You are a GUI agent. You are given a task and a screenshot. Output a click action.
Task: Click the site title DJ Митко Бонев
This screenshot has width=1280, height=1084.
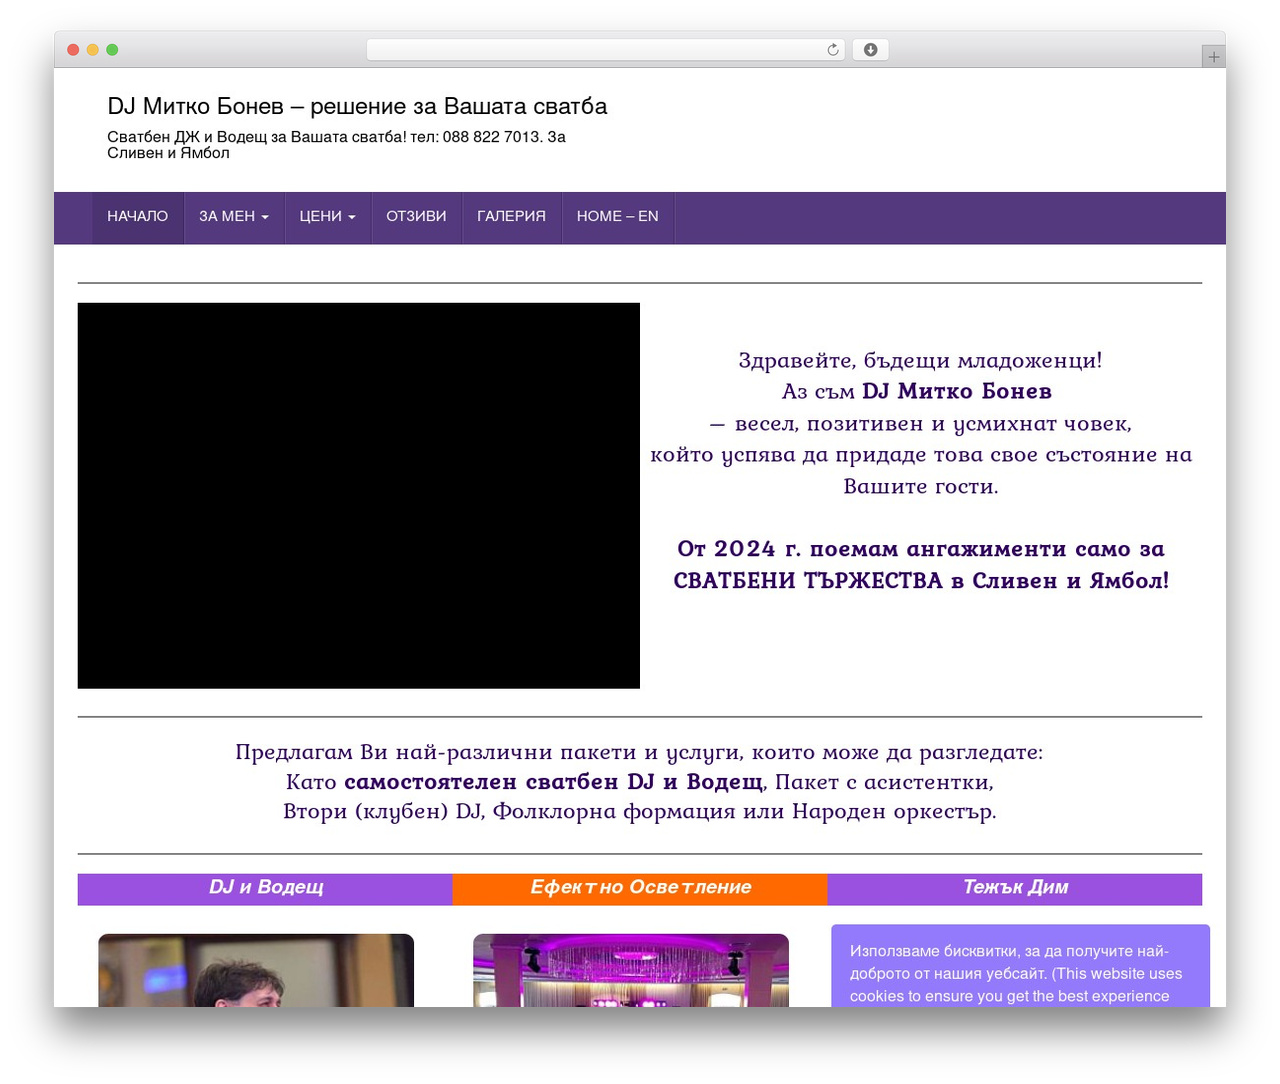pos(357,106)
